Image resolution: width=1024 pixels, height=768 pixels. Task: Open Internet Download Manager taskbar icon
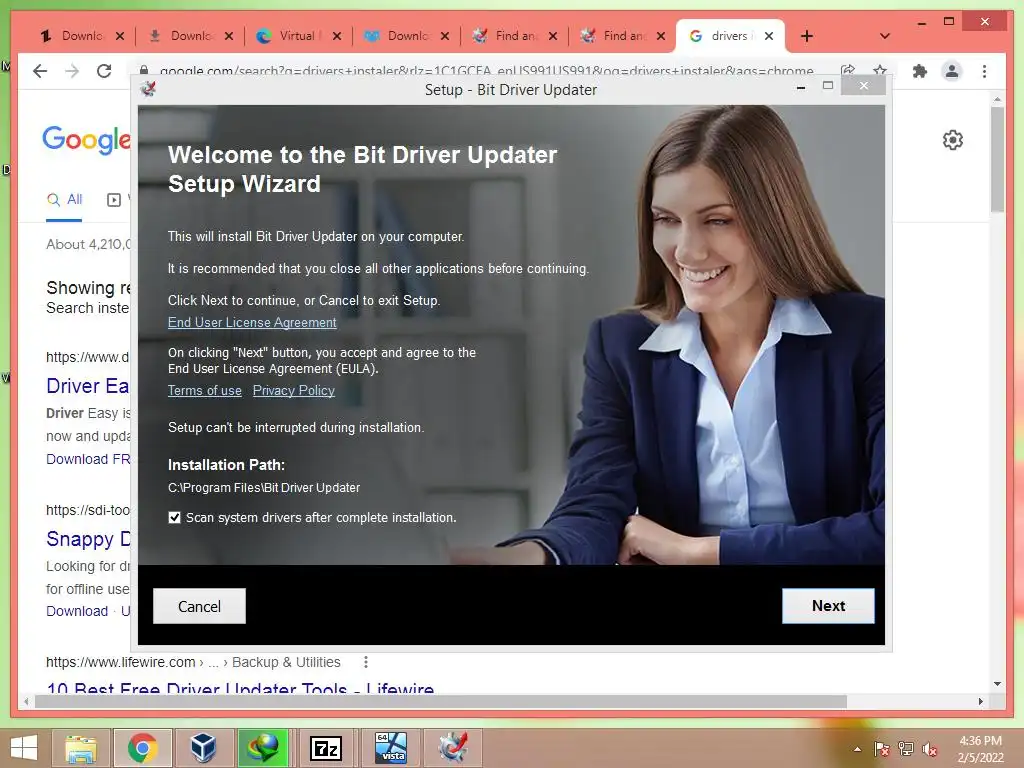point(263,748)
